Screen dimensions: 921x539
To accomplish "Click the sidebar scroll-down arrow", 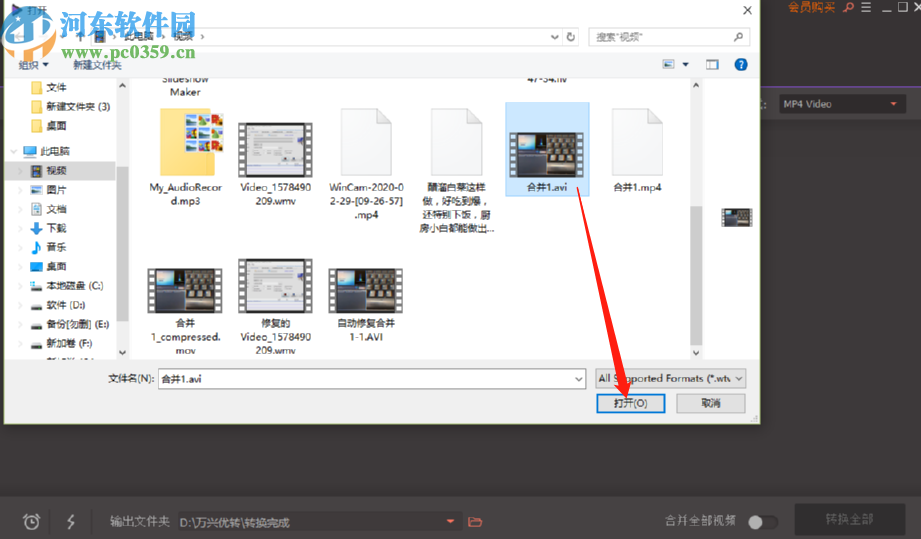I will (122, 353).
